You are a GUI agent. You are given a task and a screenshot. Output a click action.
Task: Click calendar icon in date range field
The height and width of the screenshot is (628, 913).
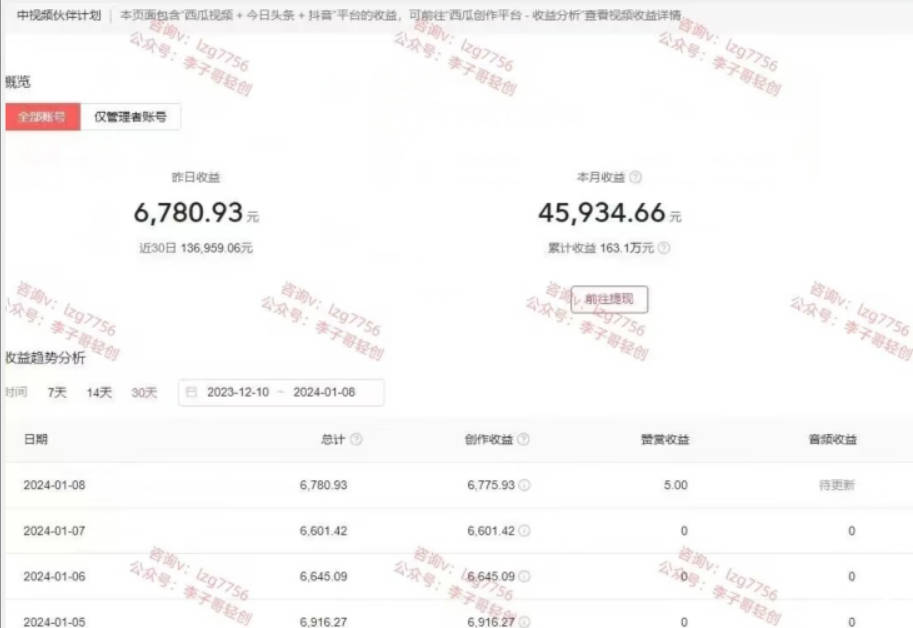click(x=191, y=392)
